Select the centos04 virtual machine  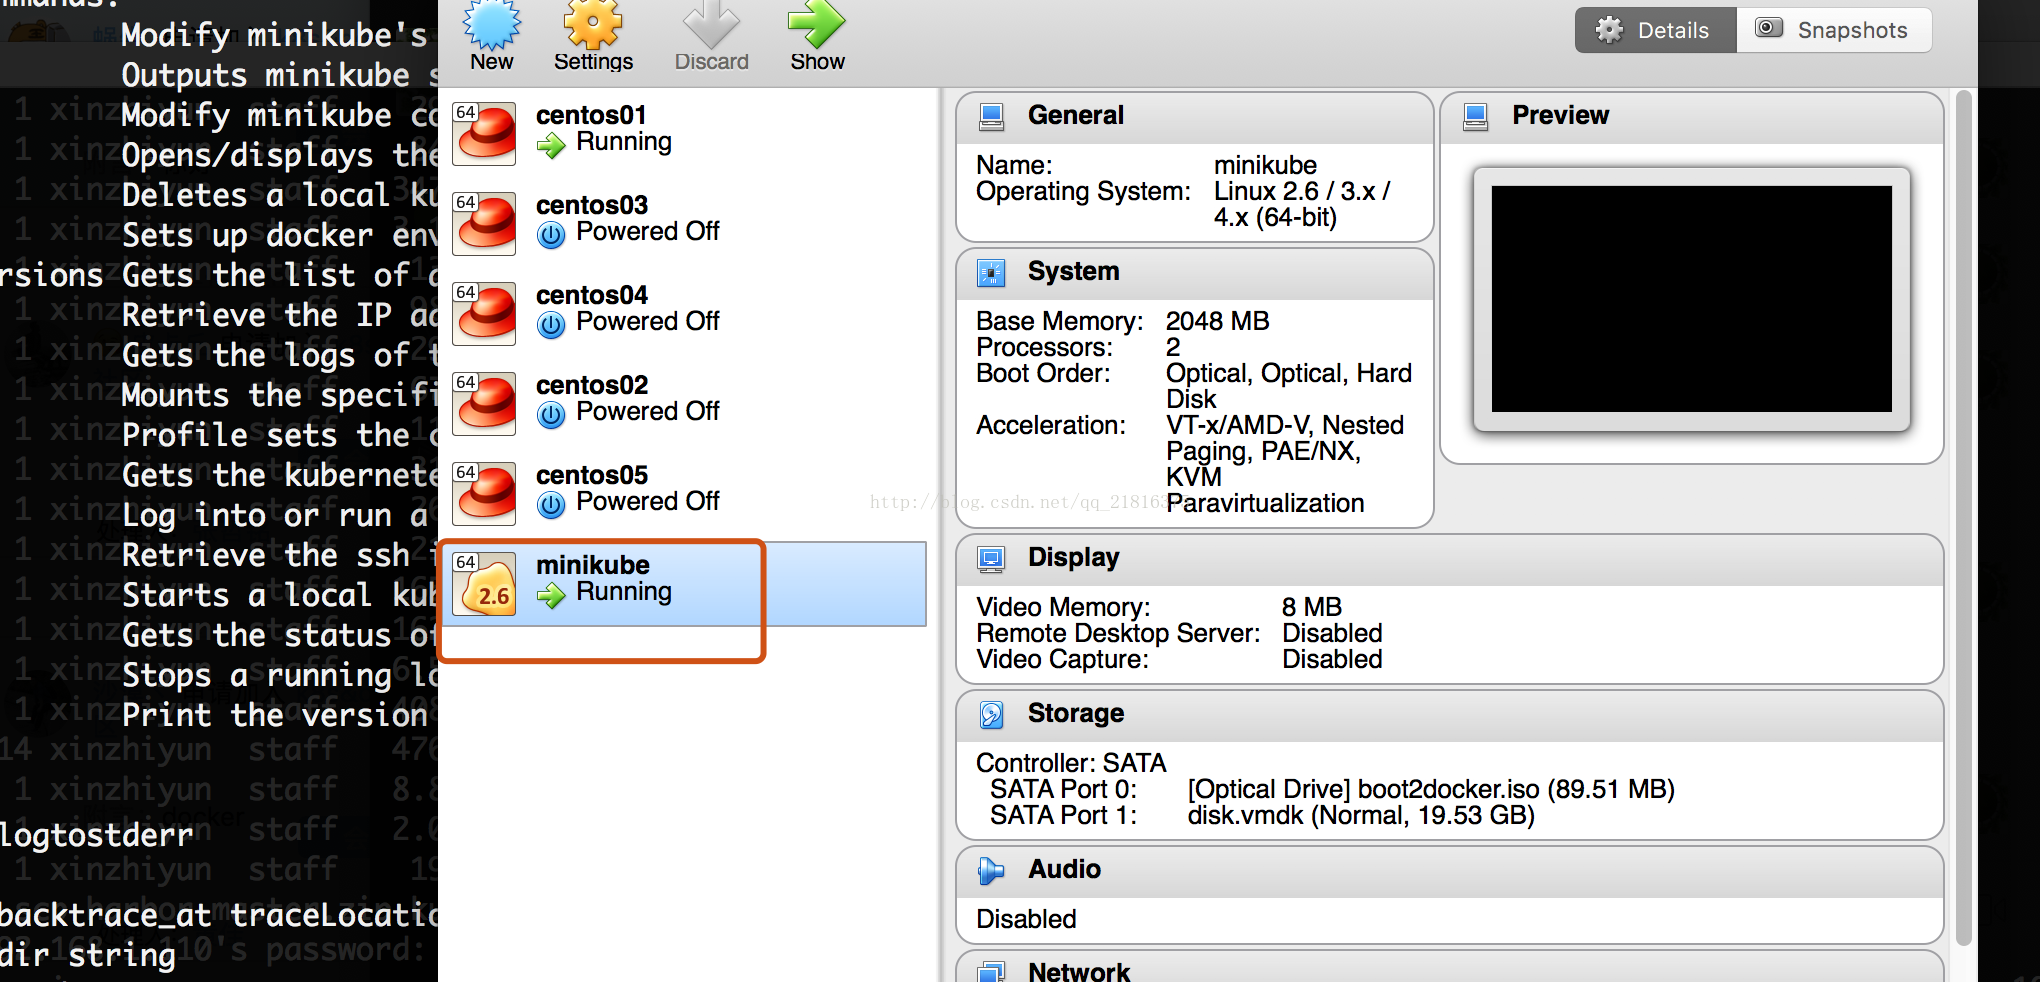tap(683, 313)
